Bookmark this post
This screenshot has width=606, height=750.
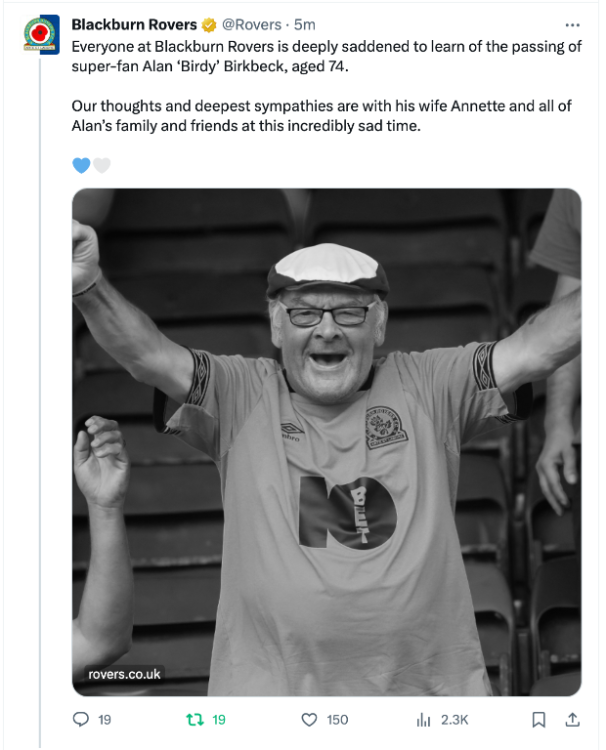coord(538,719)
